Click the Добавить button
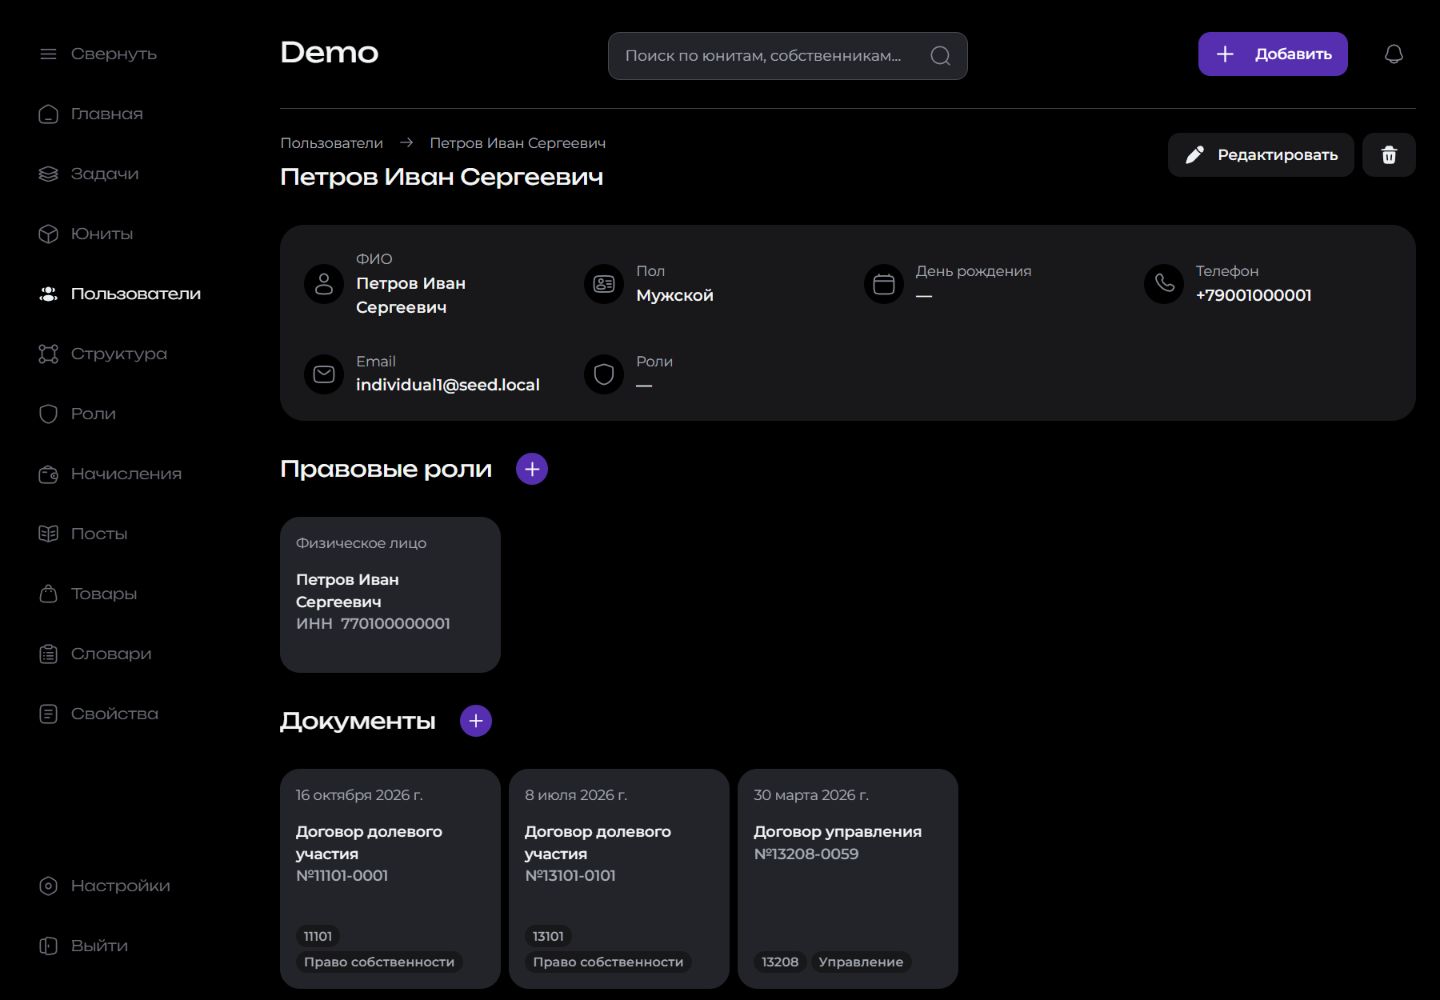 (x=1273, y=54)
